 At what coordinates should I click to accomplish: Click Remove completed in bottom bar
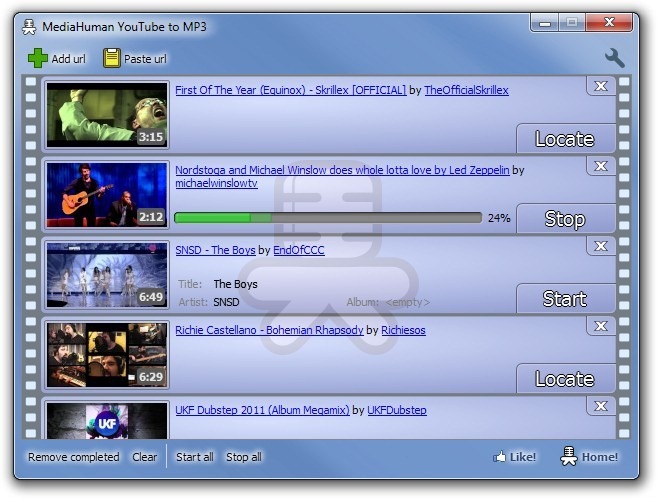tap(74, 457)
